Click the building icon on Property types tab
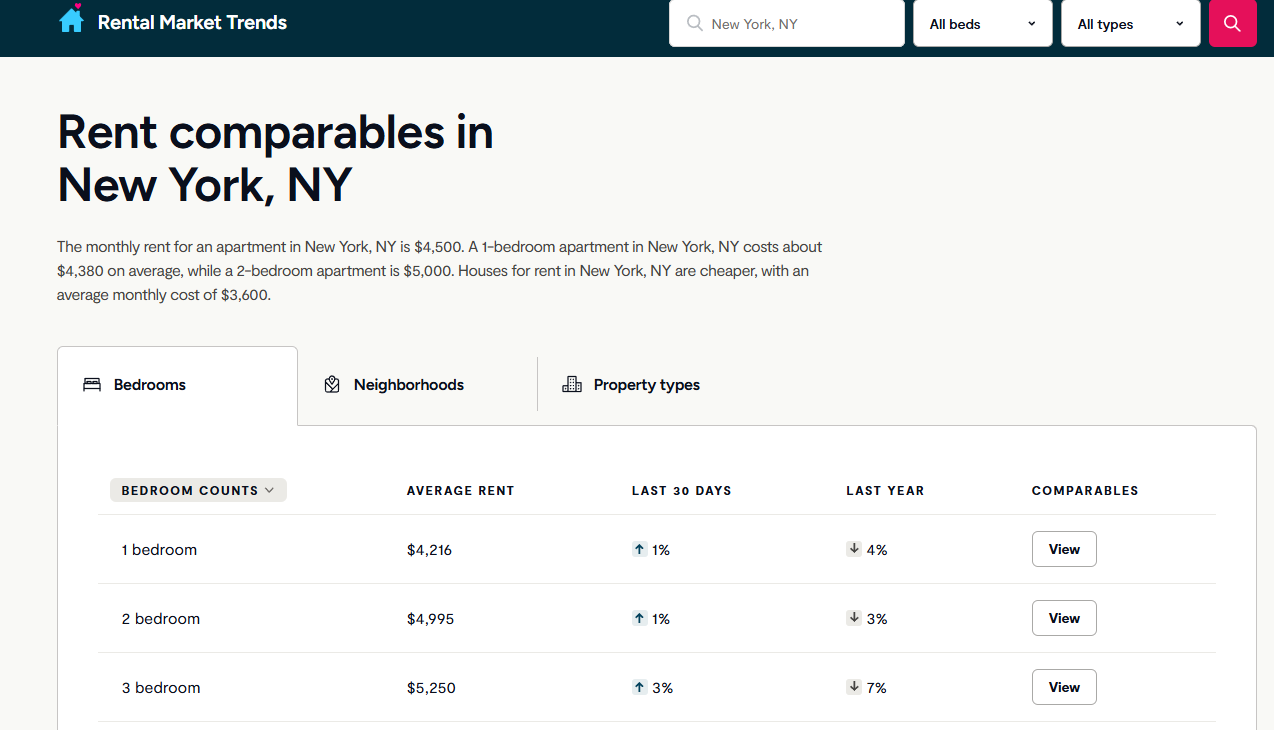The image size is (1274, 730). pyautogui.click(x=572, y=385)
